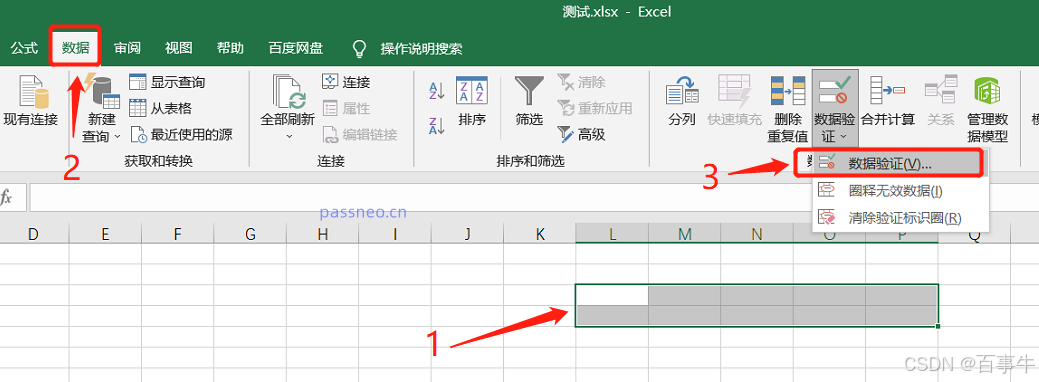The height and width of the screenshot is (382, 1039).
Task: Sort ascending A to Z icon
Action: coord(437,91)
